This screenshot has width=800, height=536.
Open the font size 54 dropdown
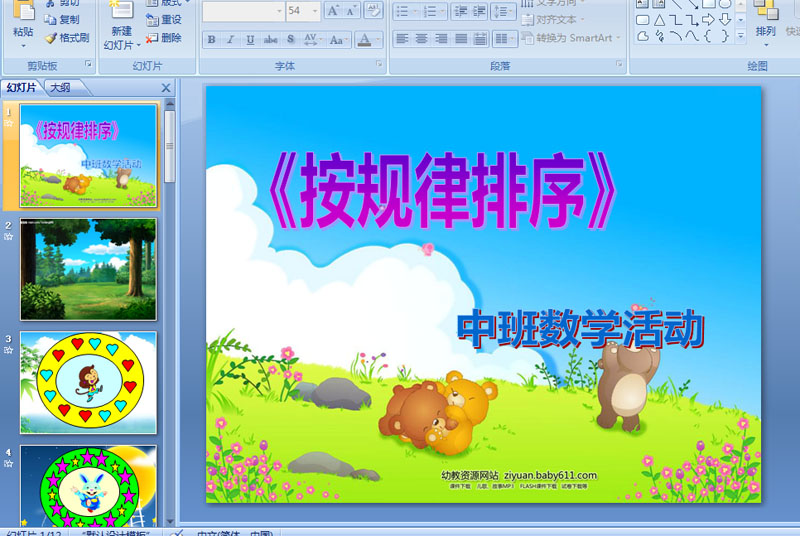click(315, 11)
